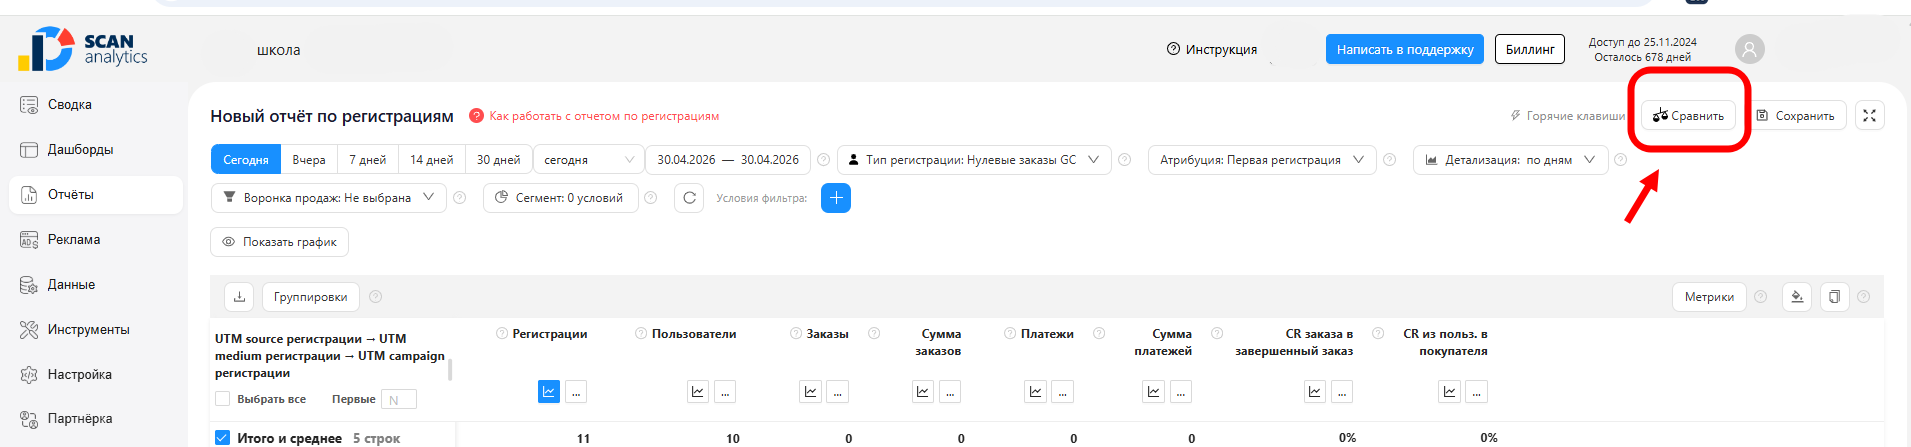
Task: Add filter condition with plus button
Action: tap(836, 198)
